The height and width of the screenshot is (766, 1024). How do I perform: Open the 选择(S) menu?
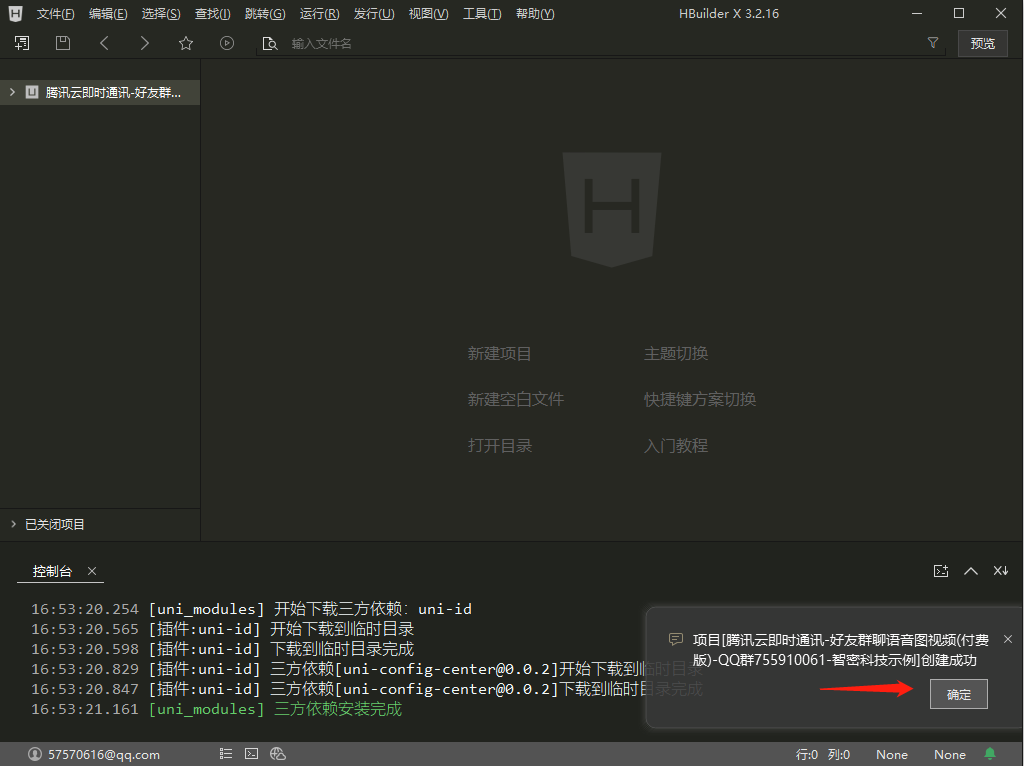click(x=161, y=14)
